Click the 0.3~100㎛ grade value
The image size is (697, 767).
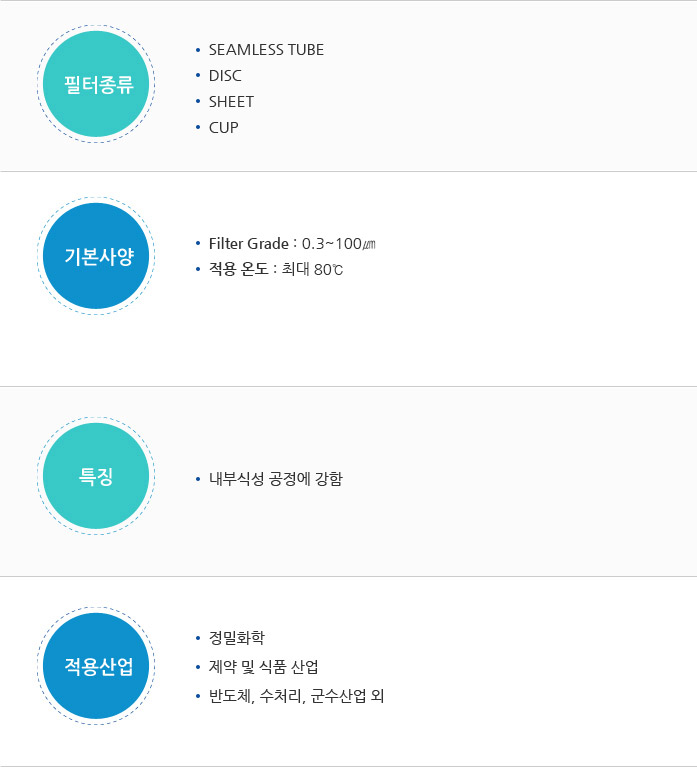[338, 244]
